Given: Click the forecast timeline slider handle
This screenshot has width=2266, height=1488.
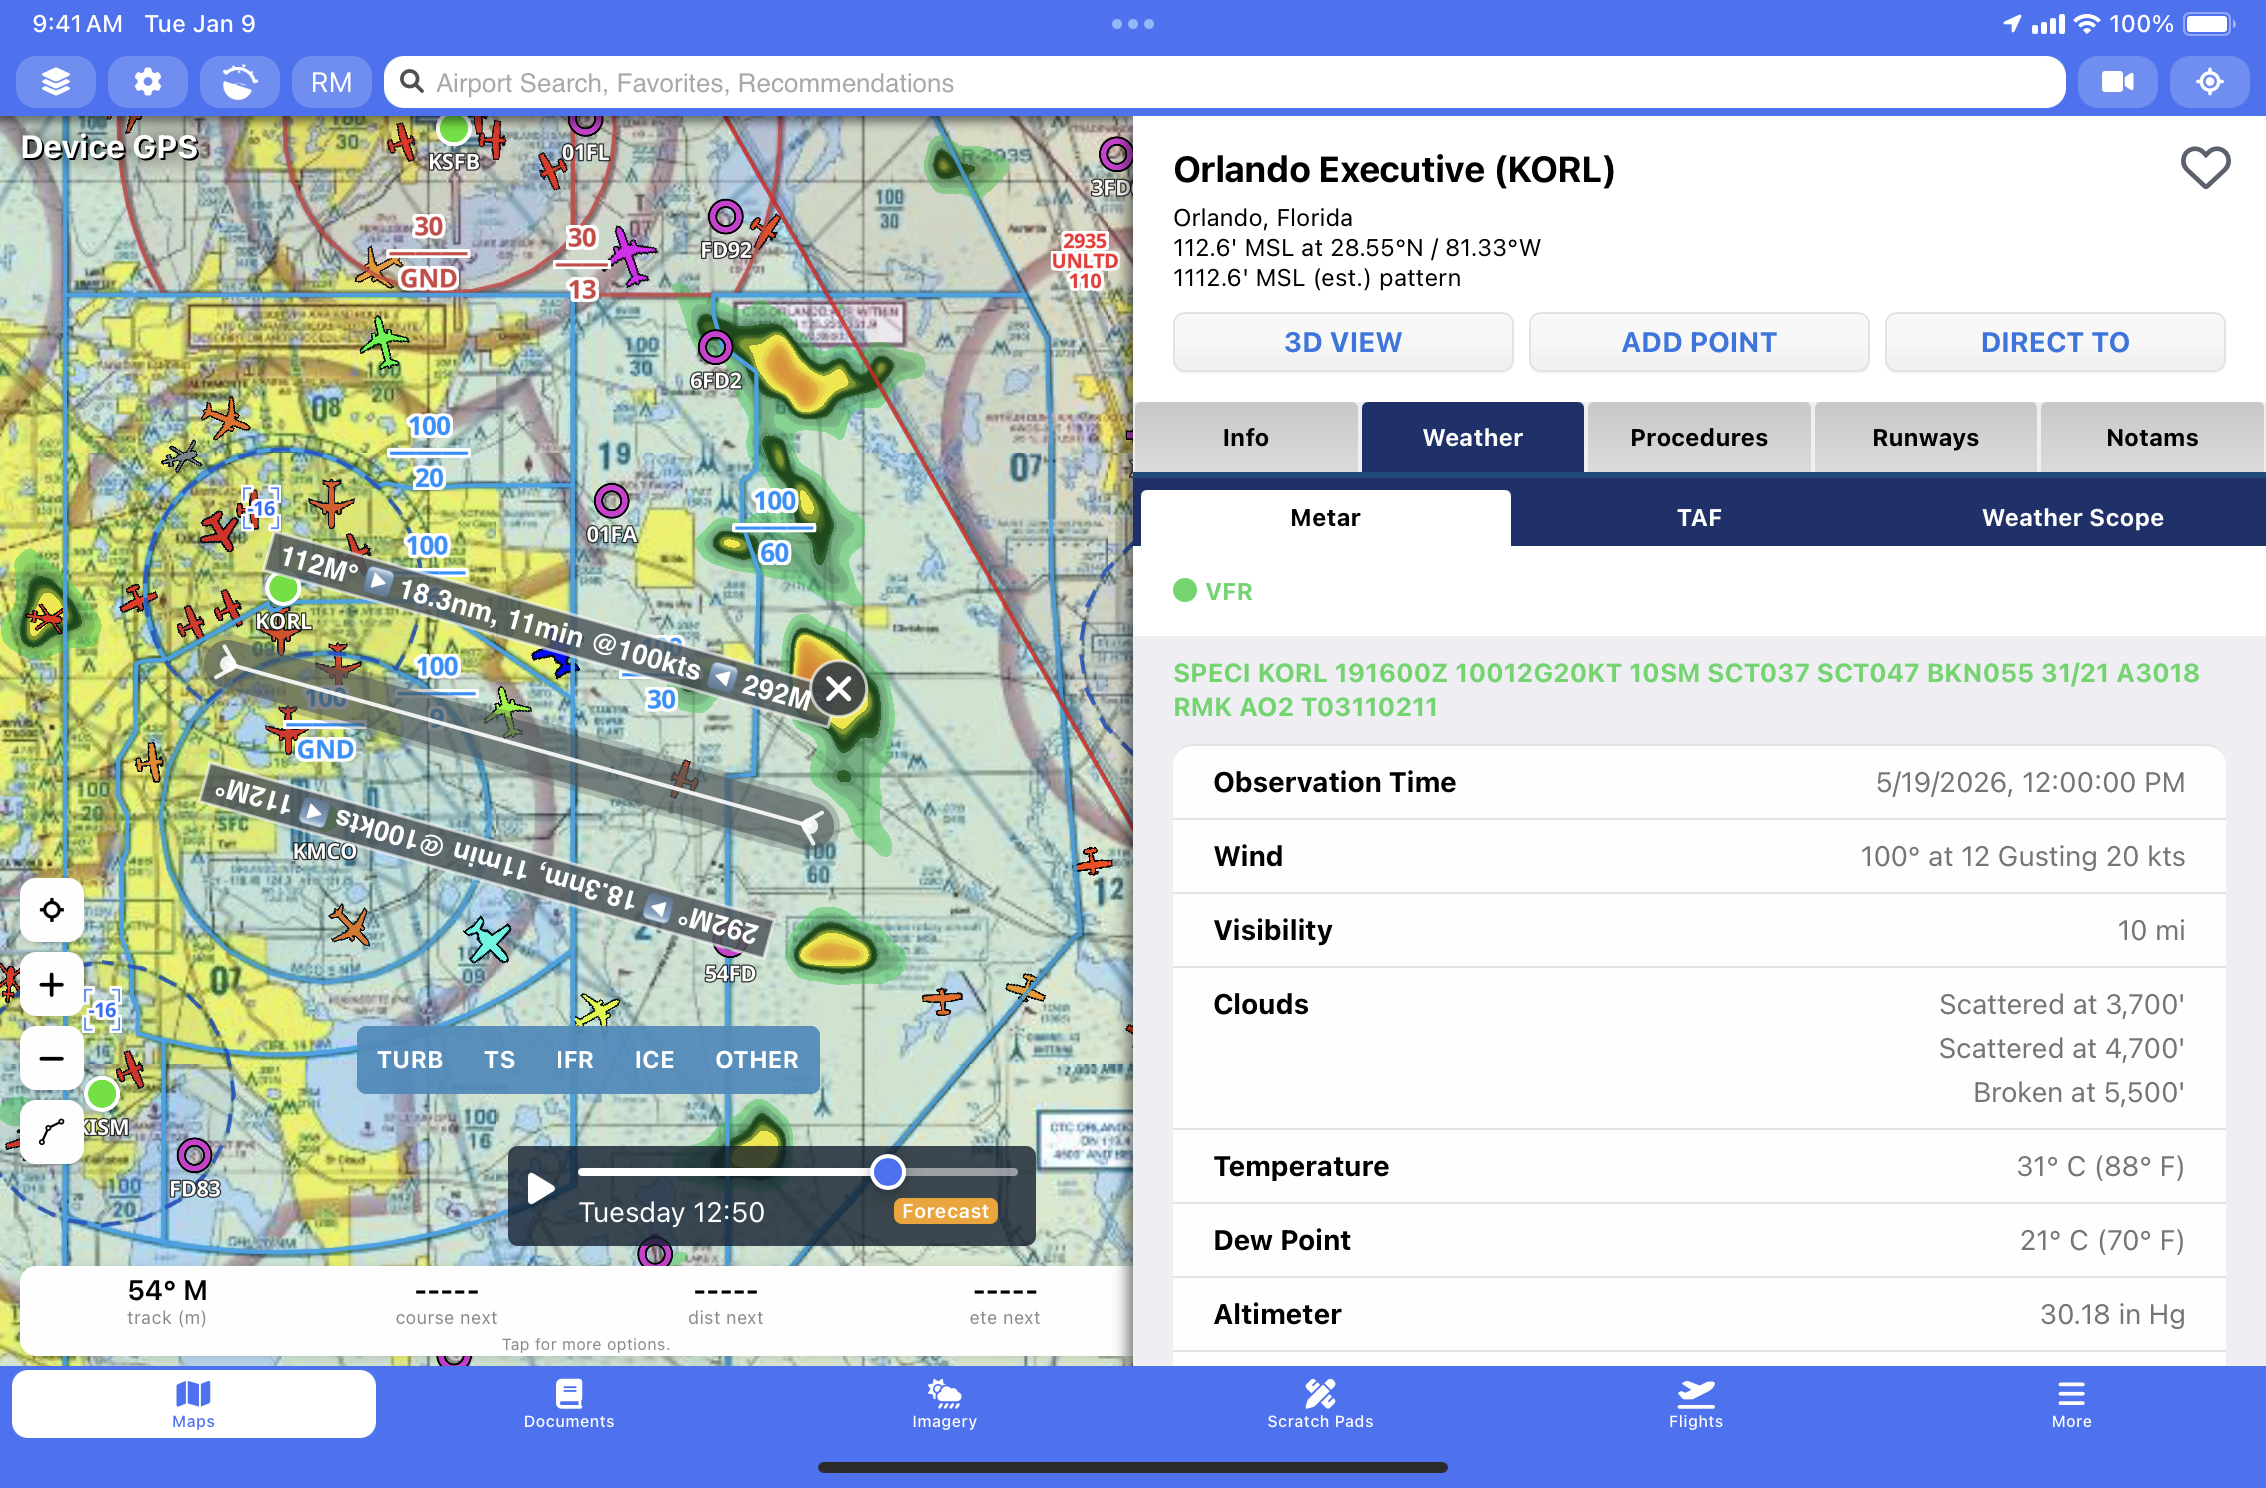Looking at the screenshot, I should tap(888, 1171).
